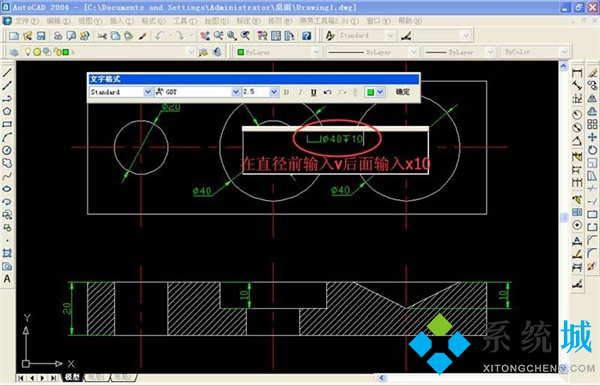Viewport: 600px width, 386px height.
Task: Click the 确定 confirm button
Action: click(403, 92)
